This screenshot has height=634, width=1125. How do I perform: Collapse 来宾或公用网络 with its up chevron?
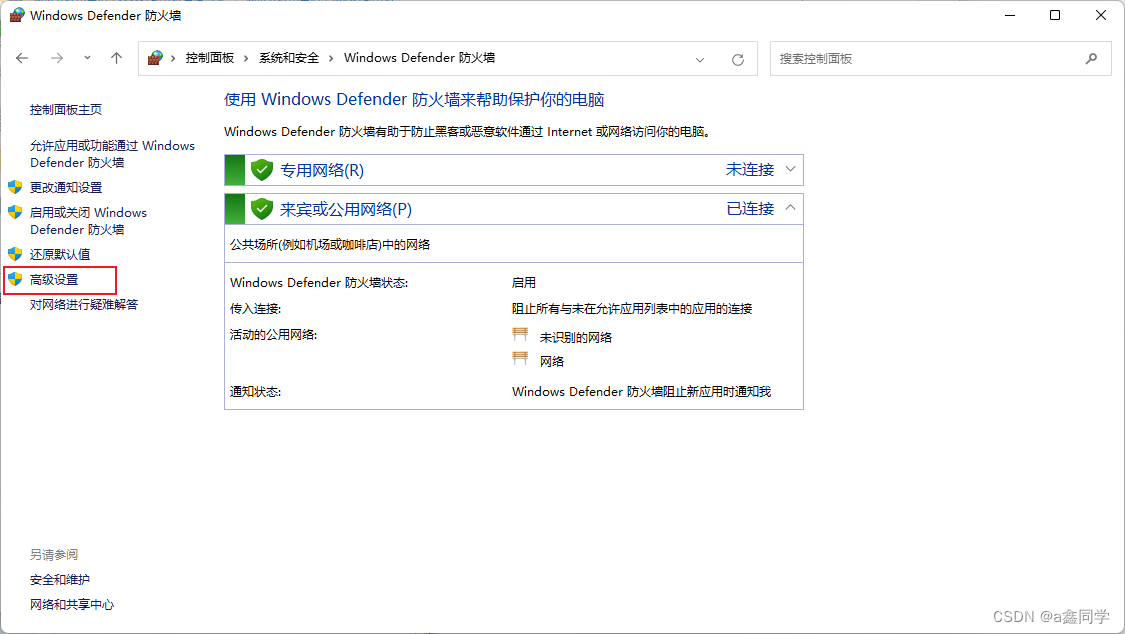[x=791, y=208]
